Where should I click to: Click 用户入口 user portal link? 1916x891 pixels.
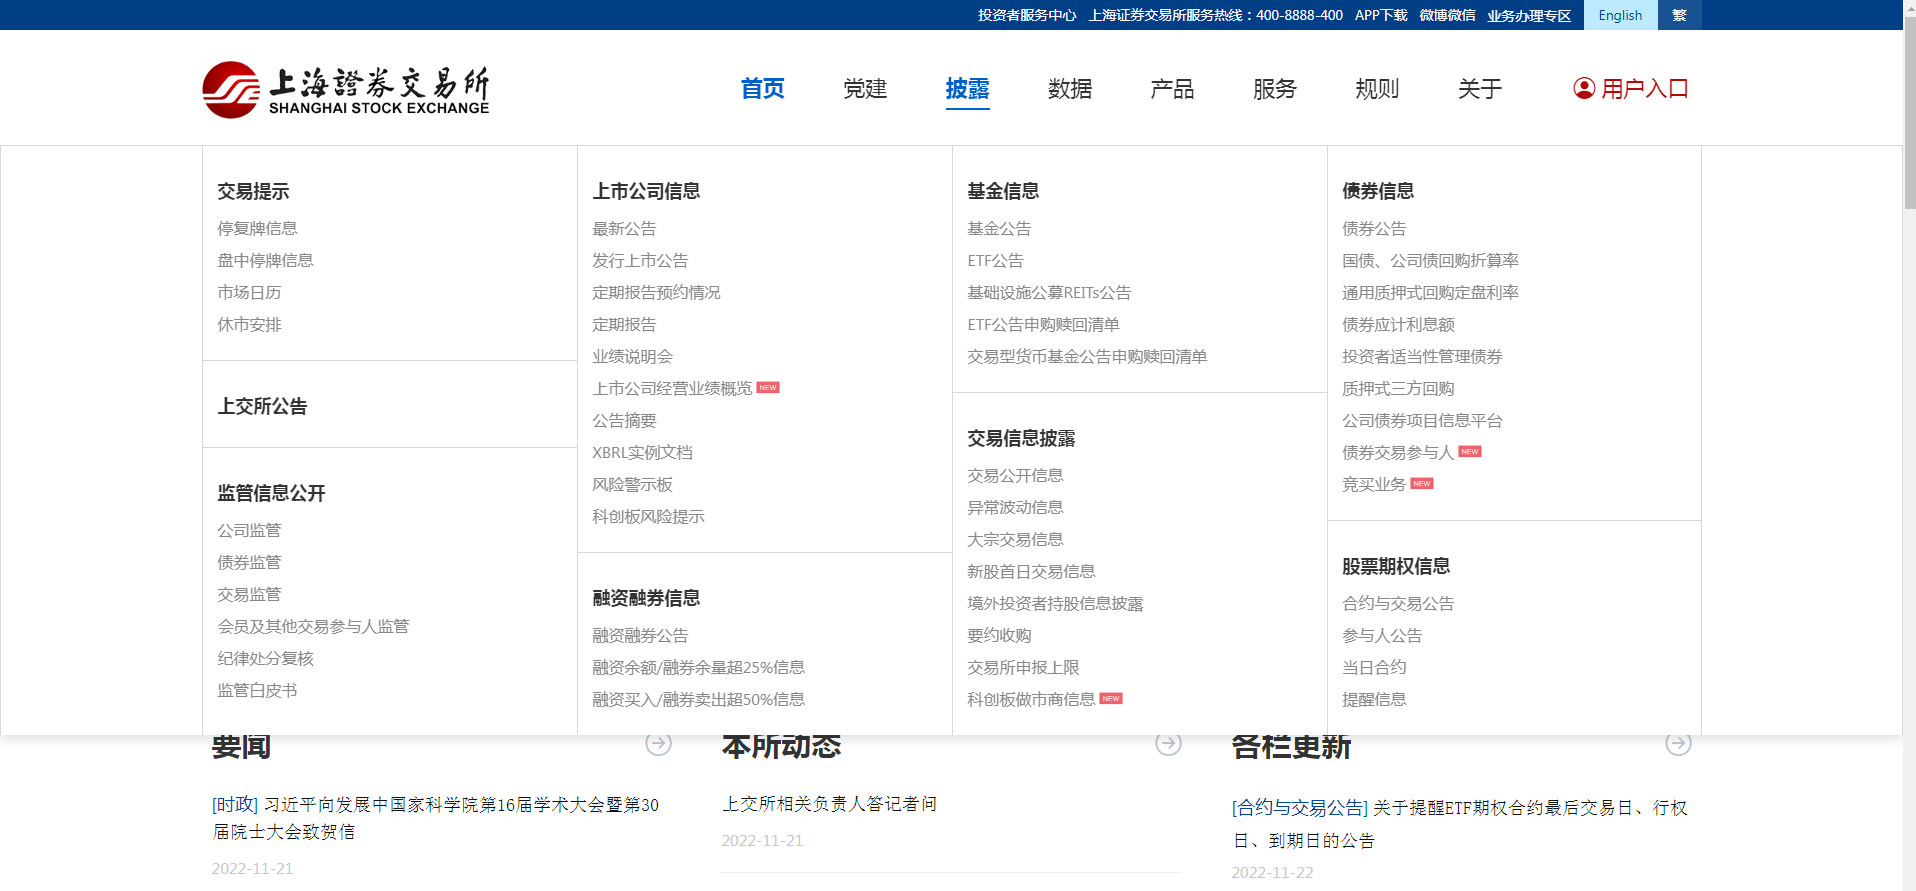(1644, 89)
